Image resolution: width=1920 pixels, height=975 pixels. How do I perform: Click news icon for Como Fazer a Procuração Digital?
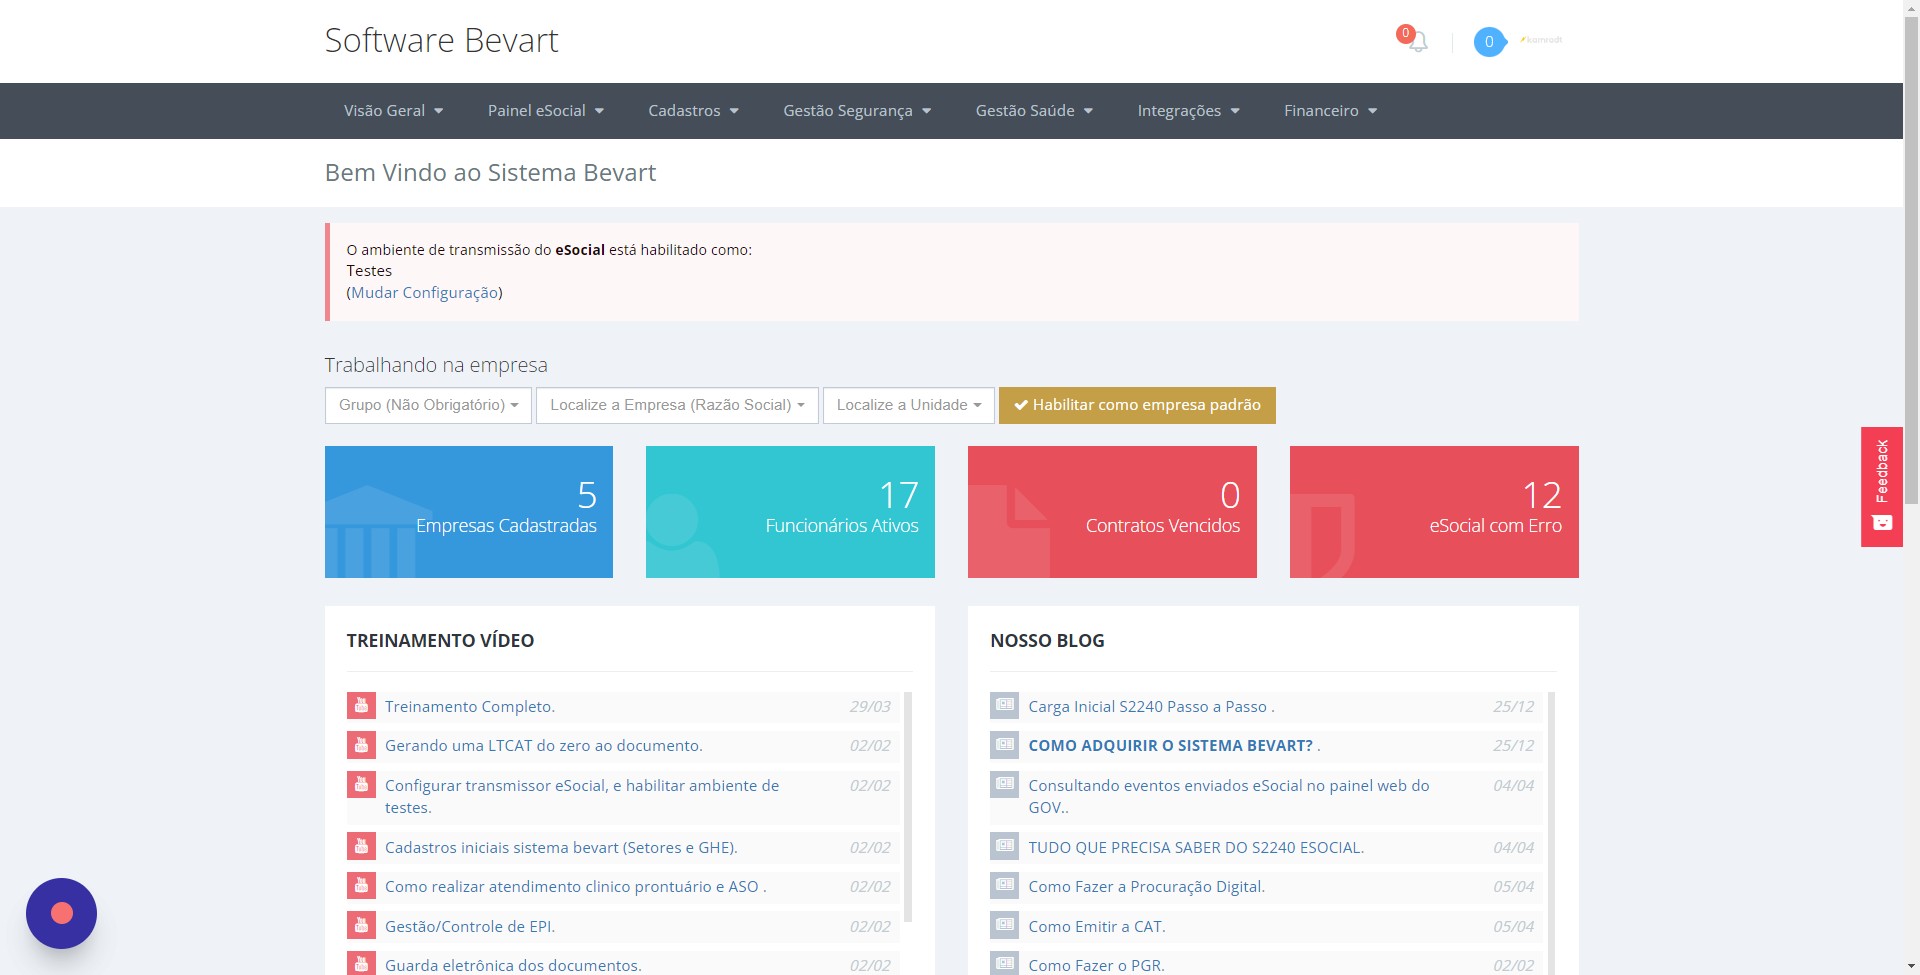pos(1004,886)
